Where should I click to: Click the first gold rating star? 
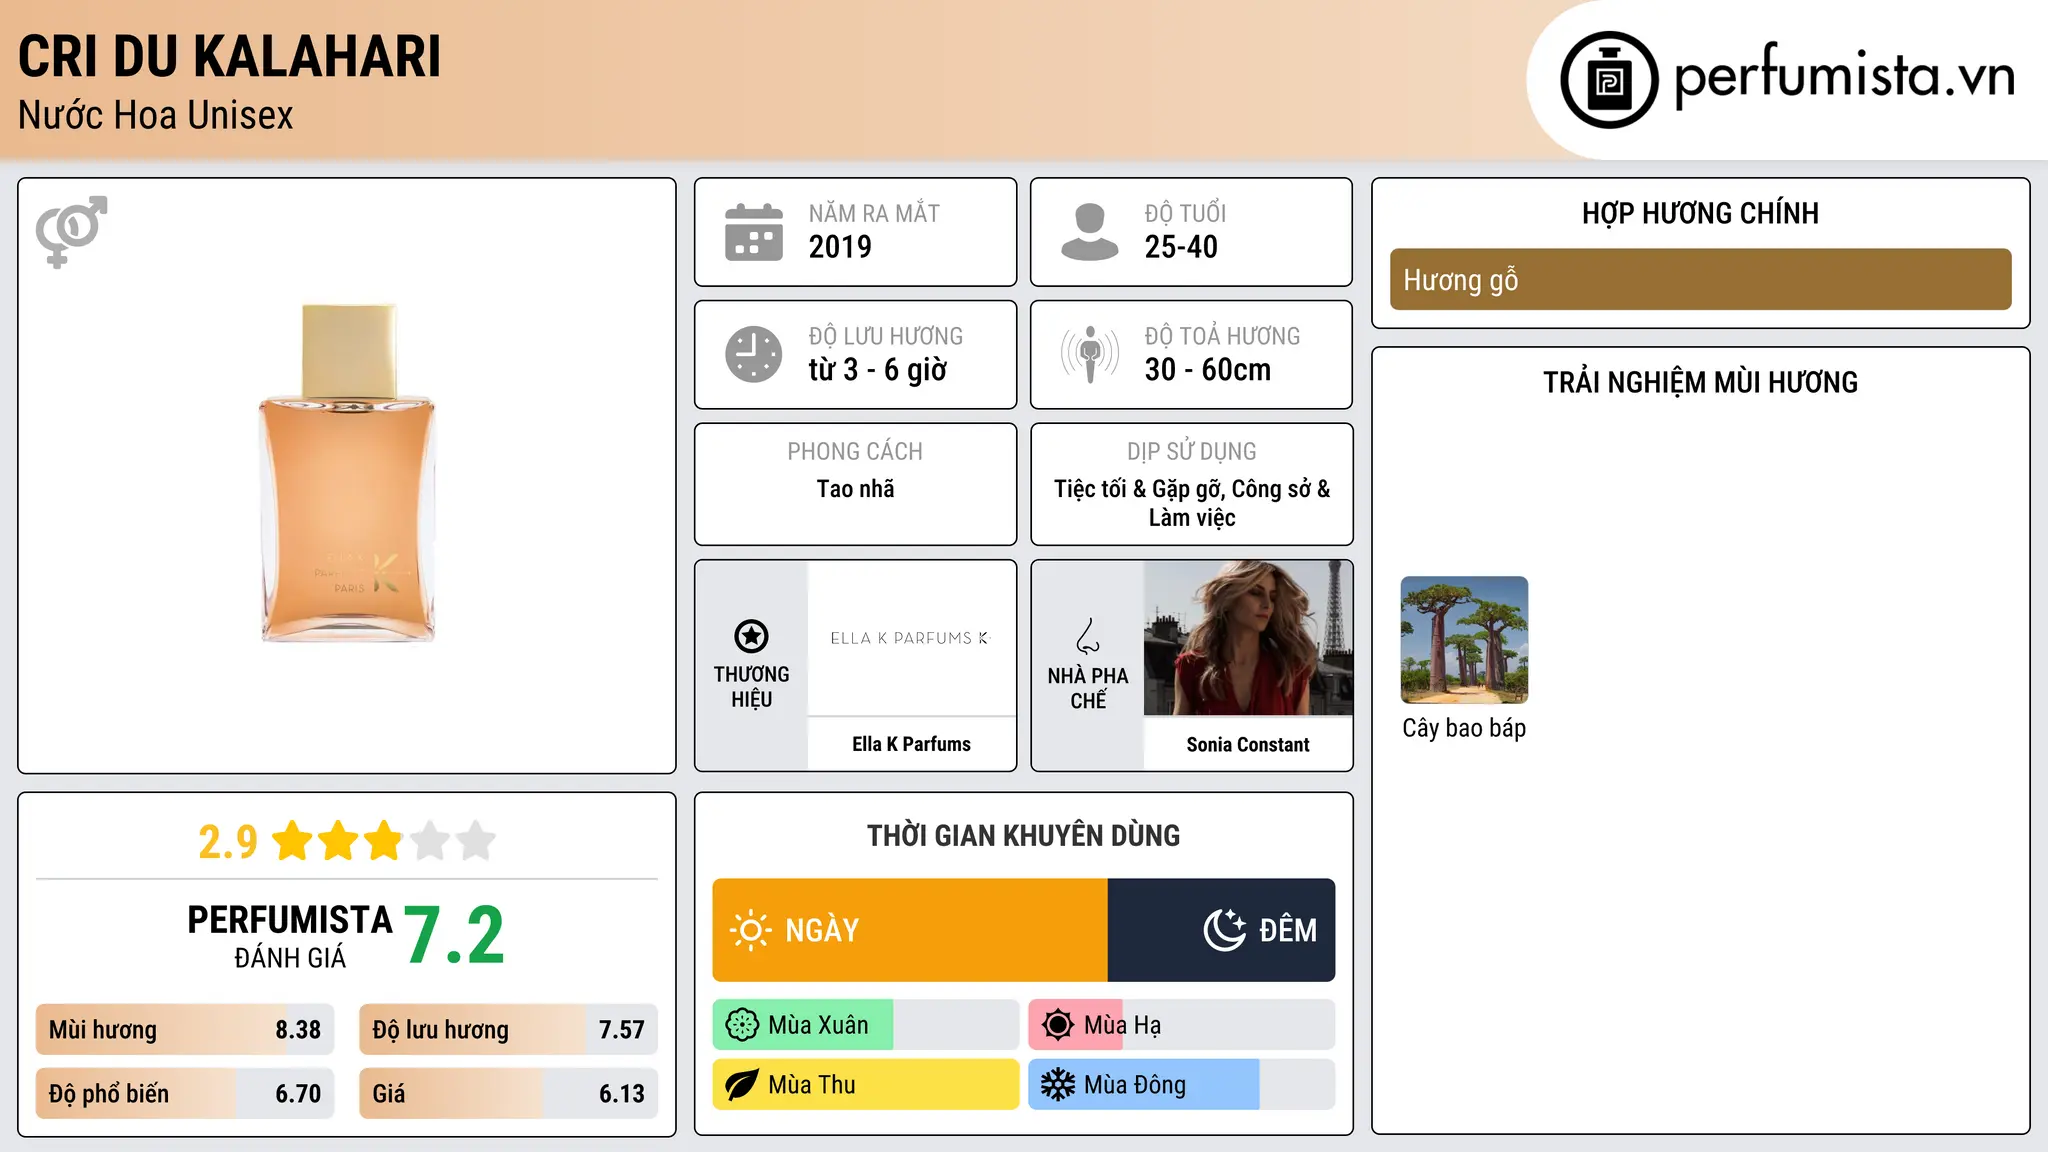(293, 841)
